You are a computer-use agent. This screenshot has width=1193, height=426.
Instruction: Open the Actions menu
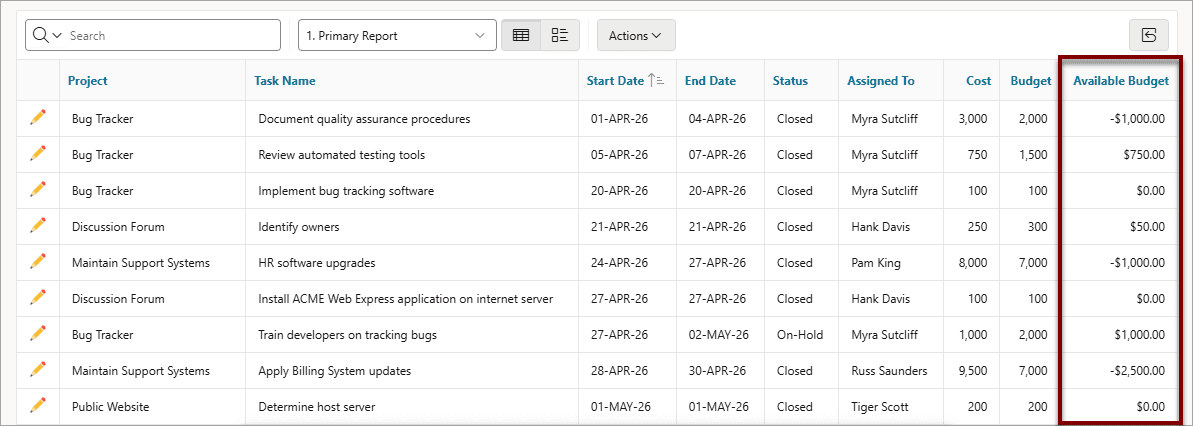point(636,36)
